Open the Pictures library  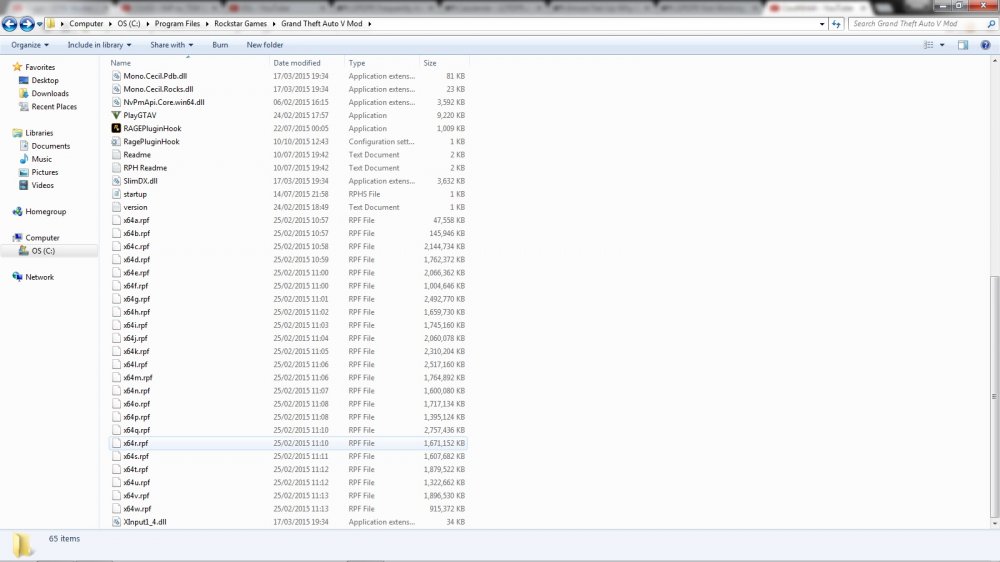(45, 172)
